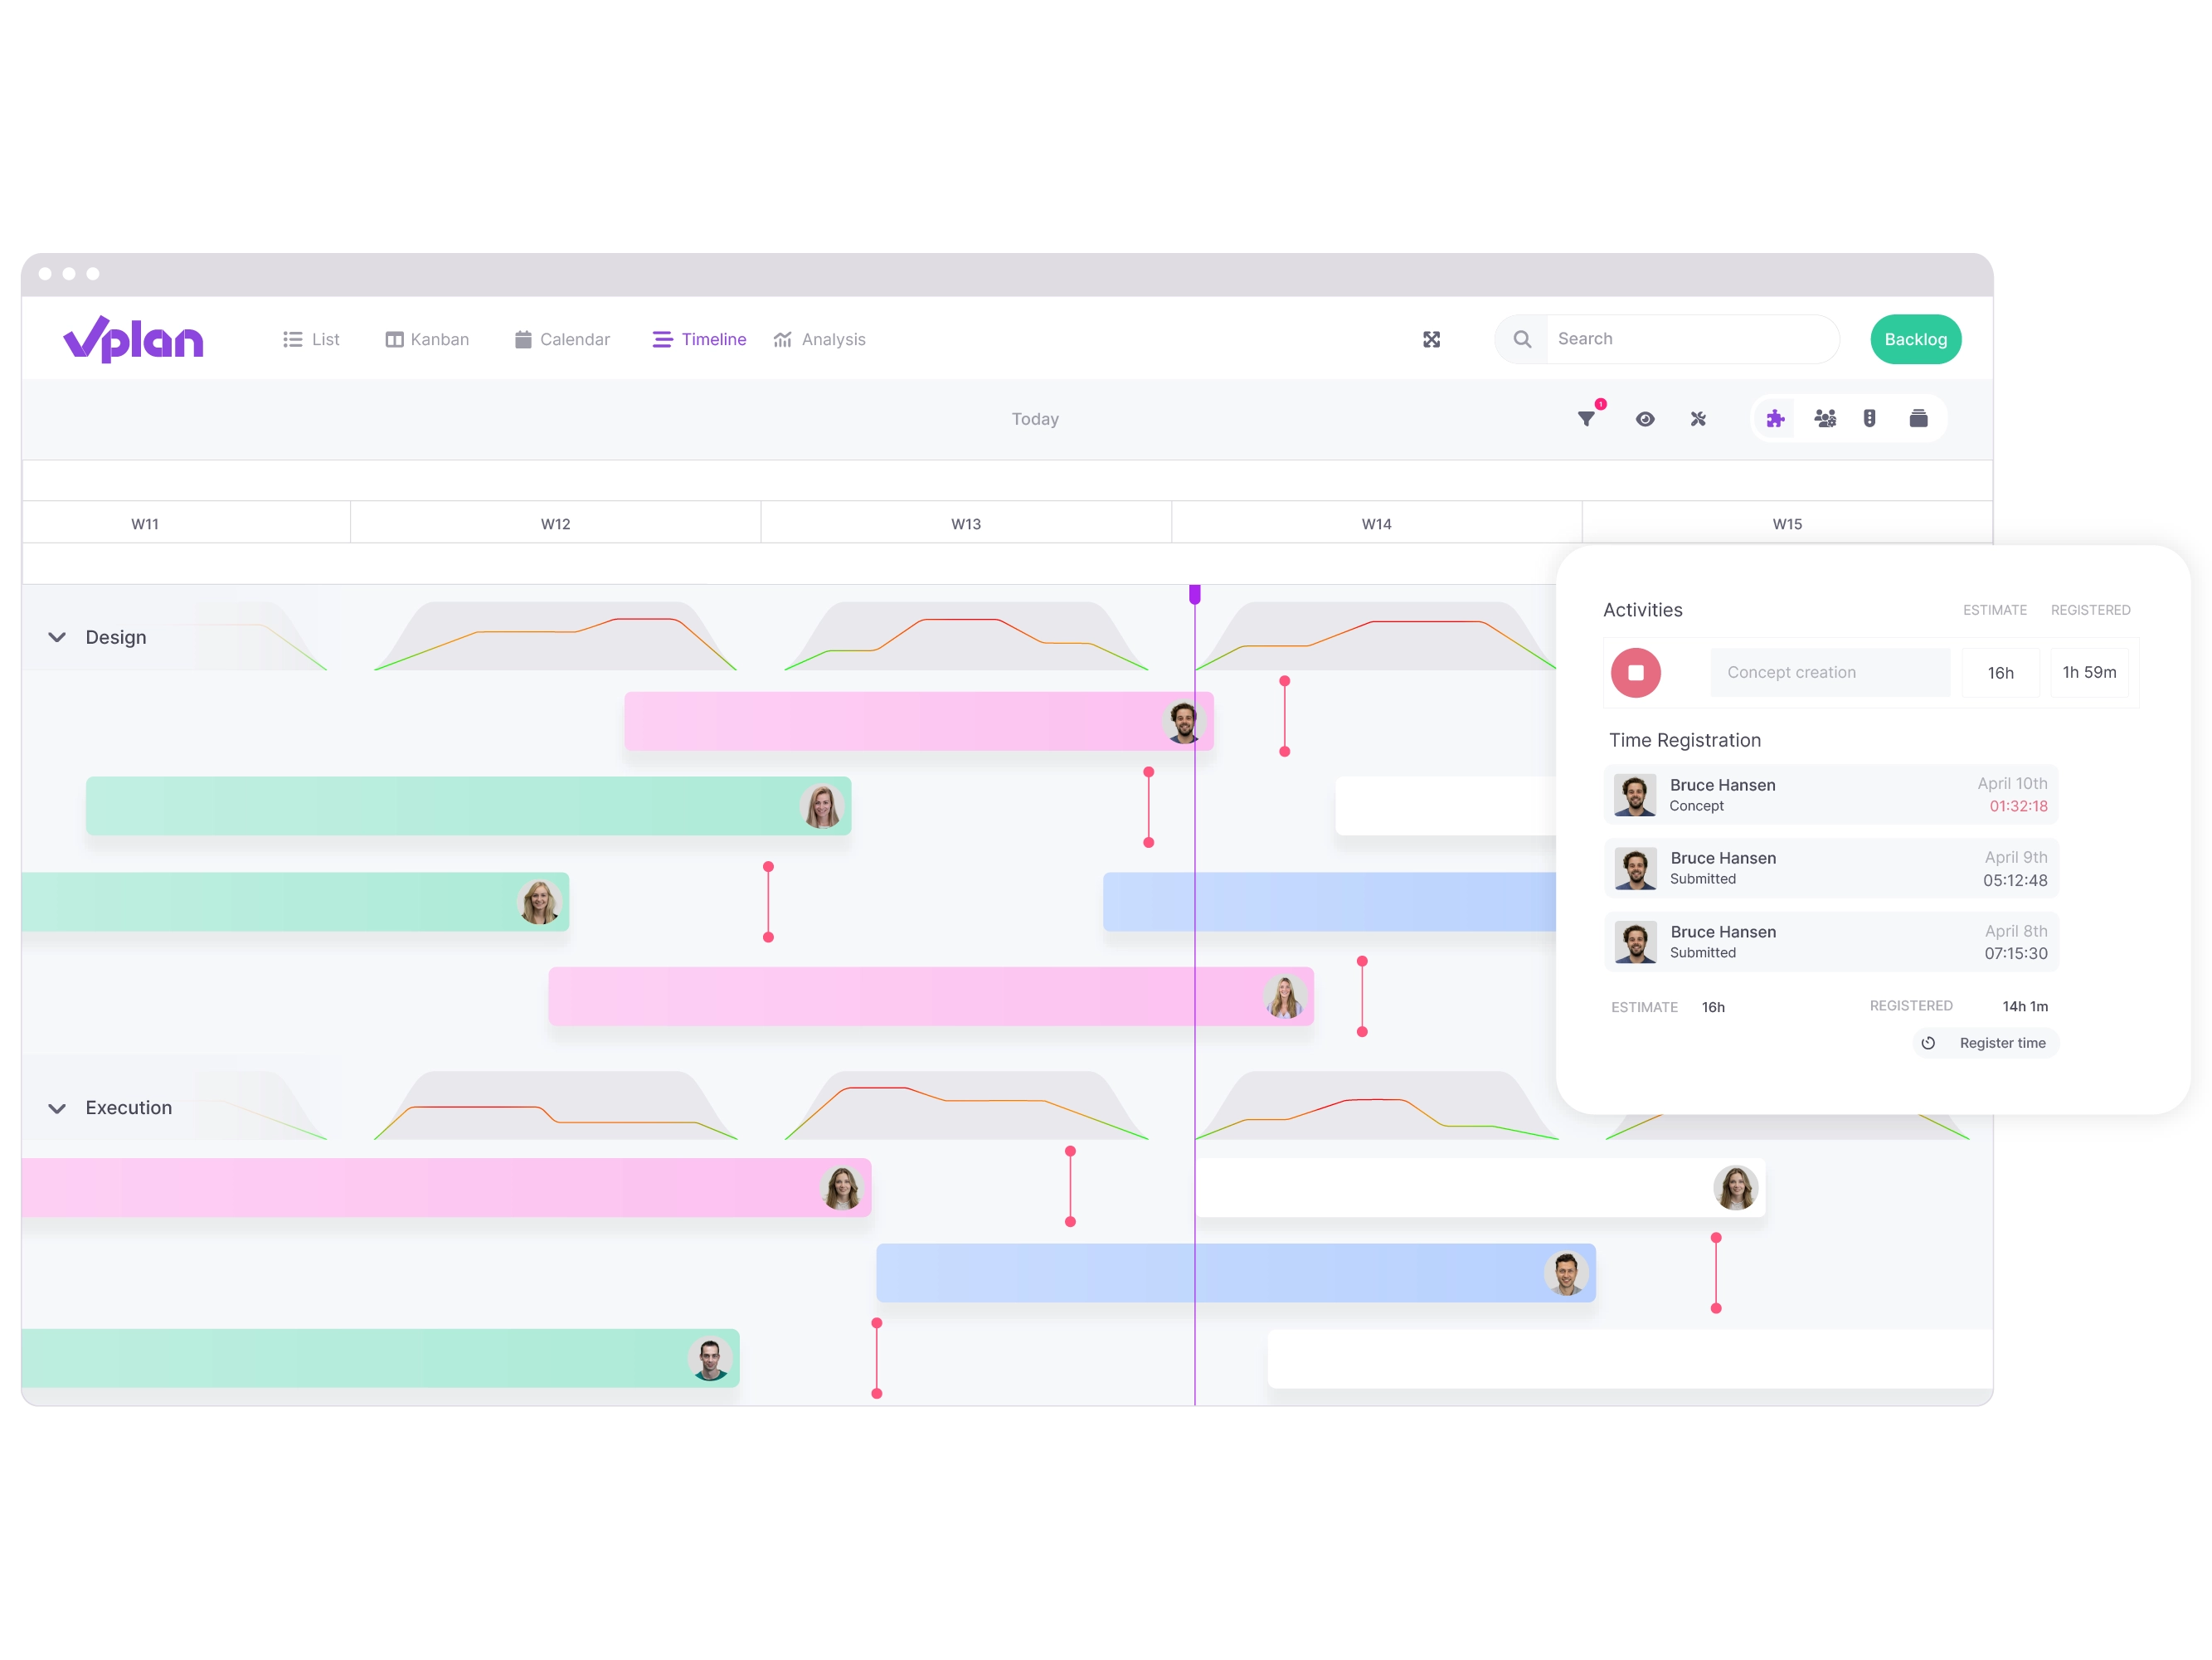Collapse the Execution section
Screen dimensions: 2212x1660
[57, 1107]
